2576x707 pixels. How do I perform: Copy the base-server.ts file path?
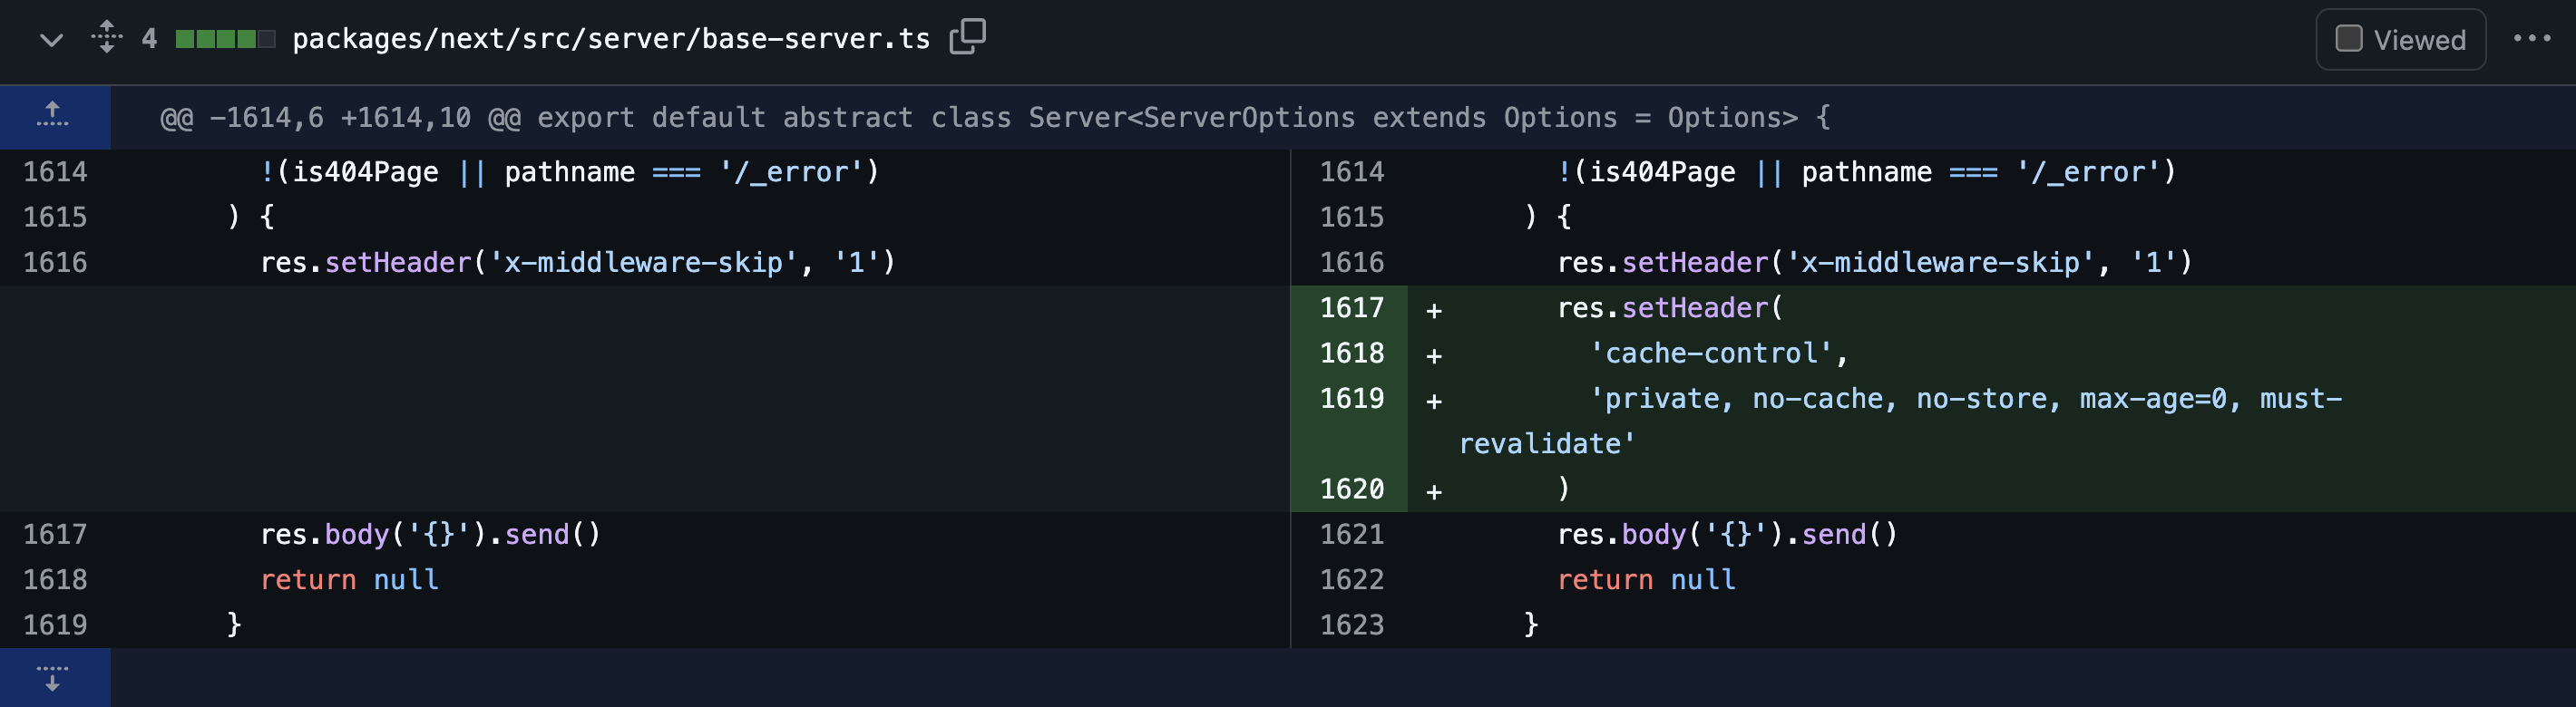coord(967,37)
